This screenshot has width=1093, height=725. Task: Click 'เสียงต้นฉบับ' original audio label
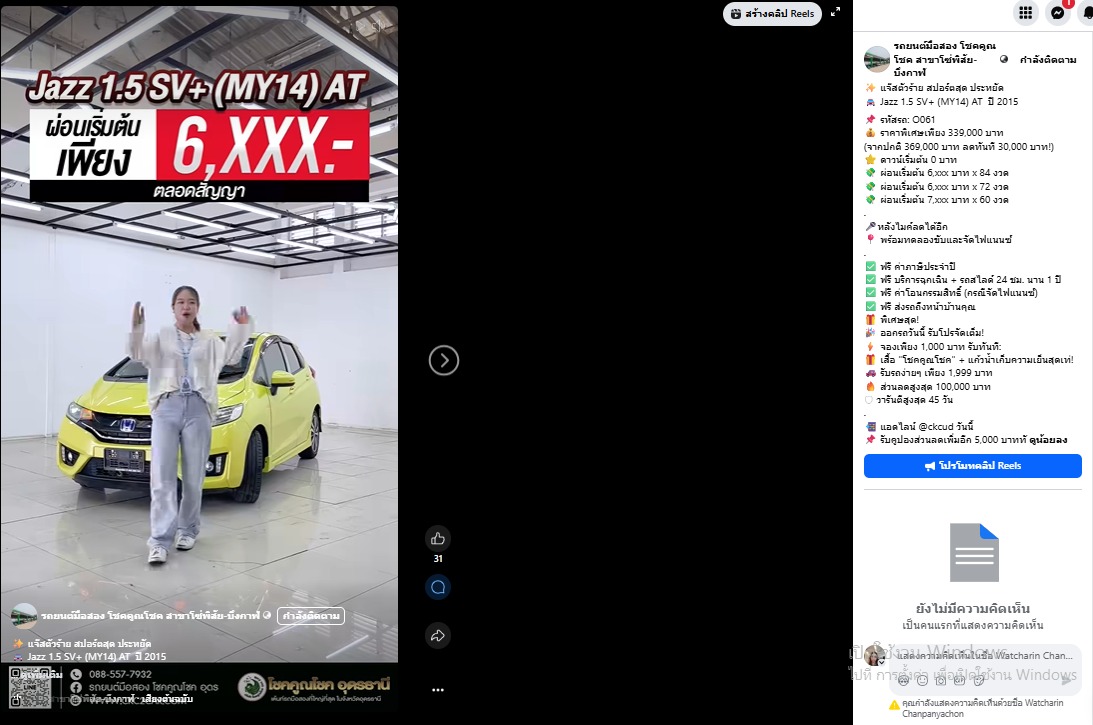point(166,699)
